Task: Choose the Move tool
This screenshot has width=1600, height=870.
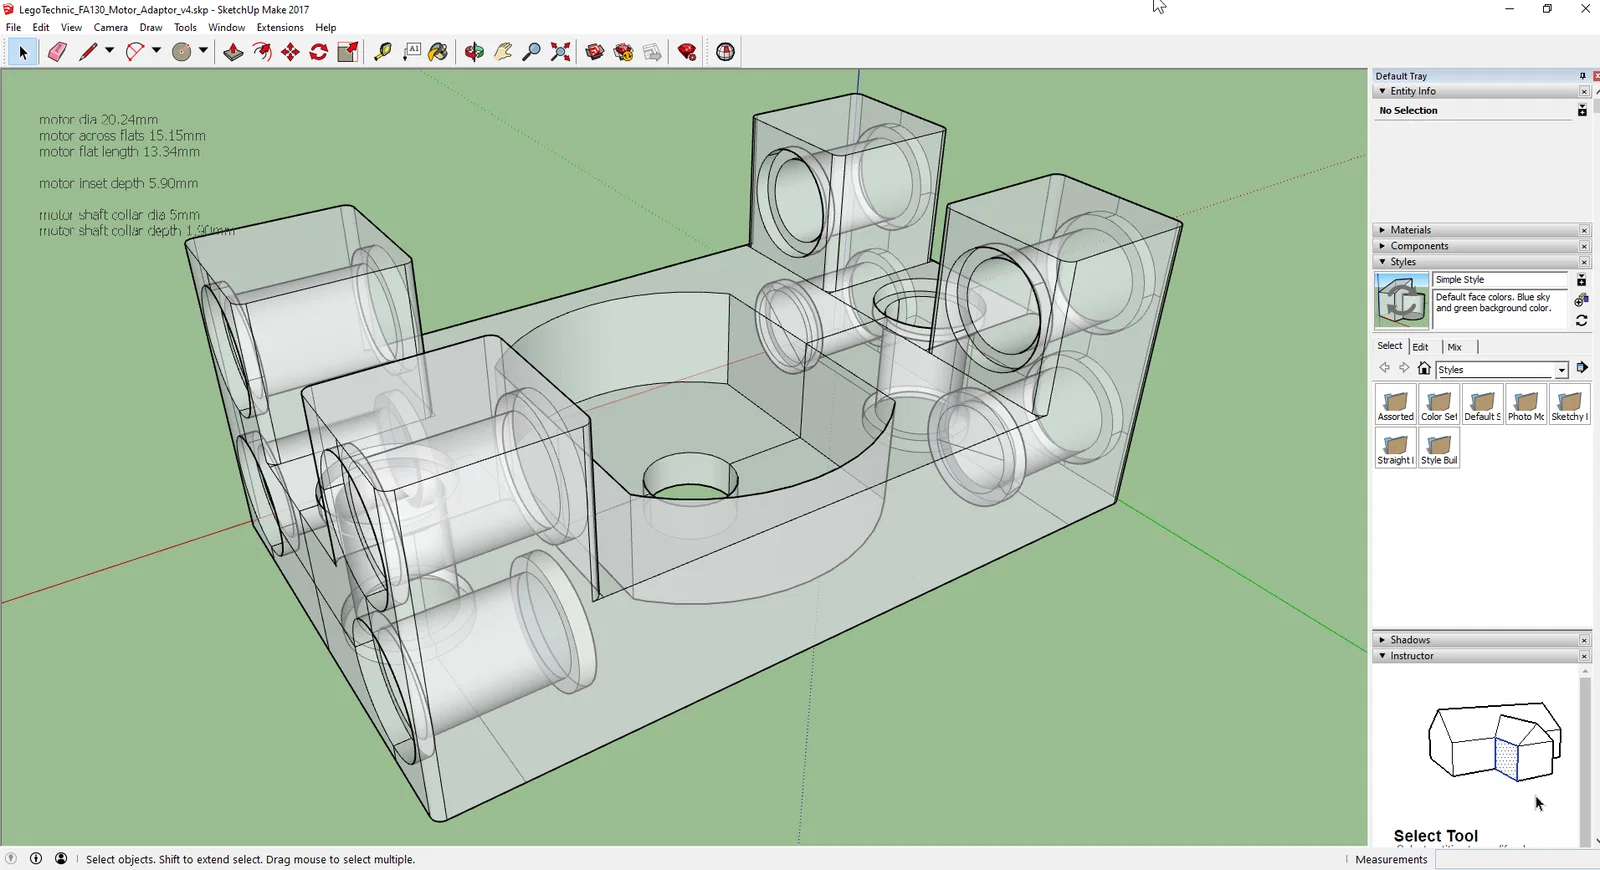Action: click(290, 52)
